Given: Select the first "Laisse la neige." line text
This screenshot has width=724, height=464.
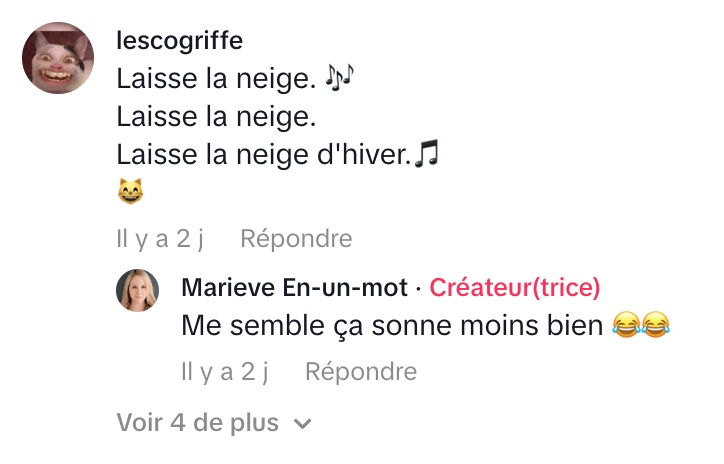Looking at the screenshot, I should pyautogui.click(x=216, y=78).
